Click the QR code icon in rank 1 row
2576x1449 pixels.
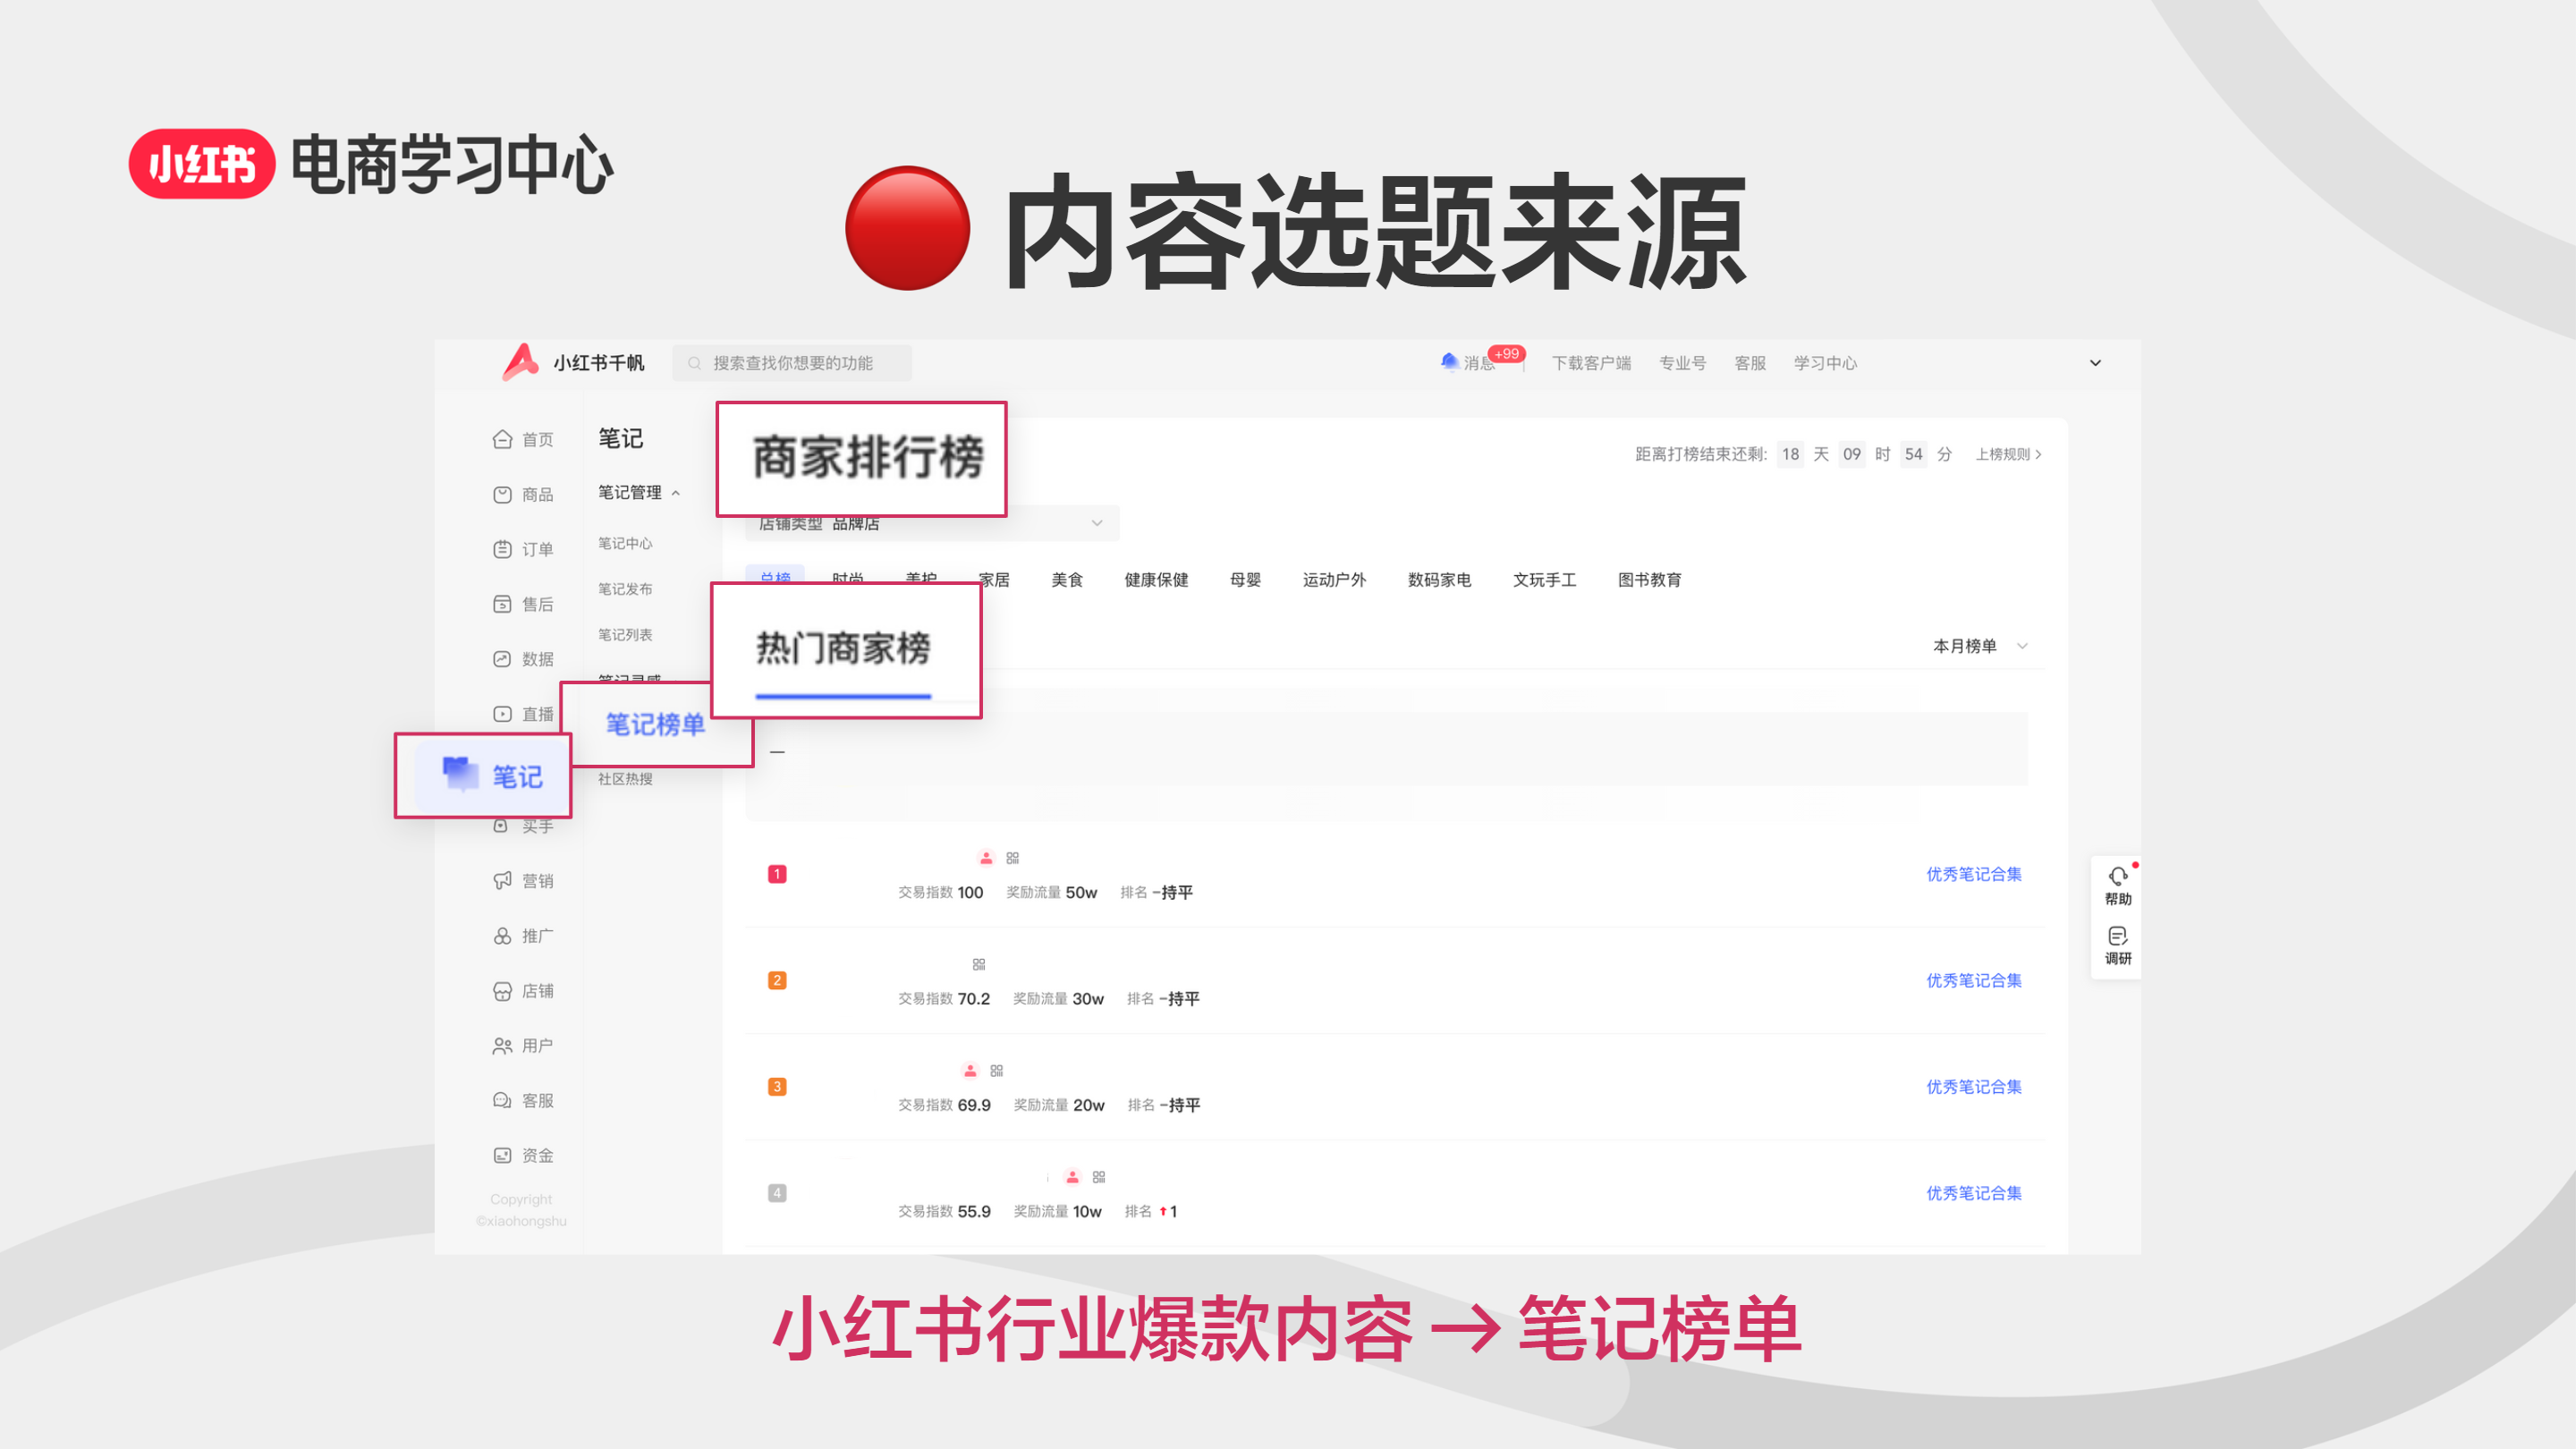[1012, 858]
